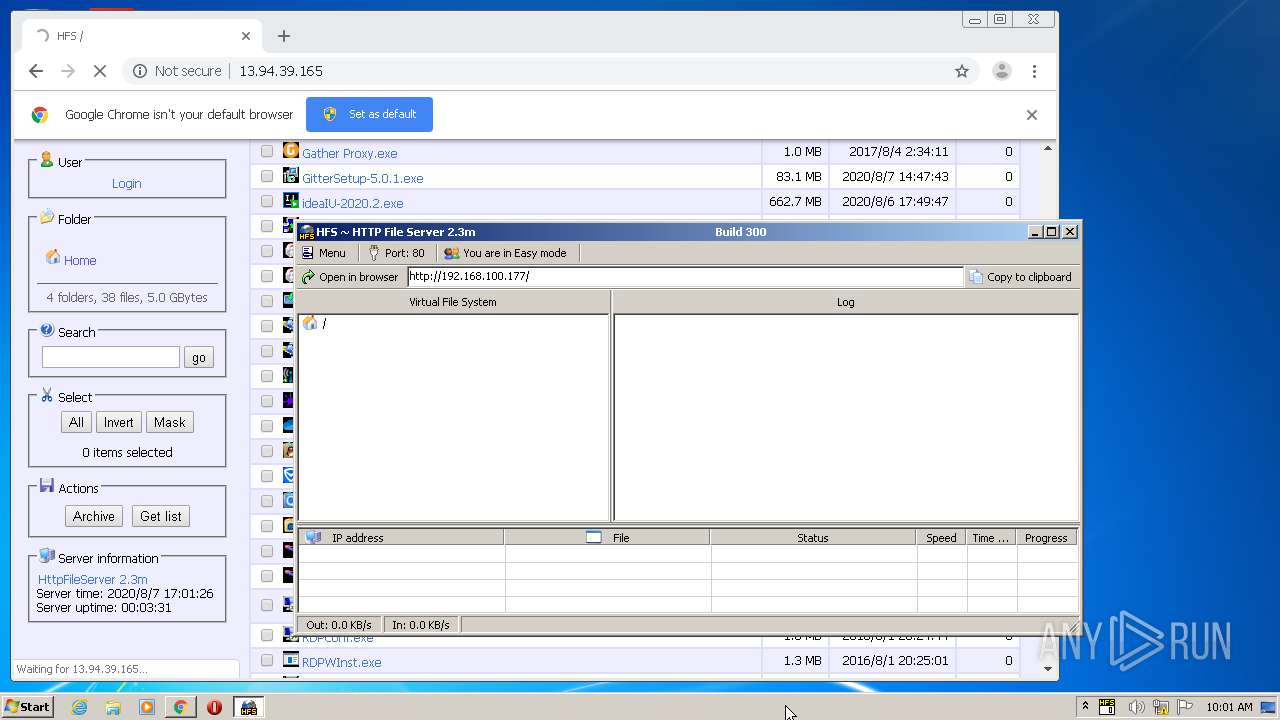Click the HFS taskbar button
Screen dimensions: 1280x720
[248, 707]
